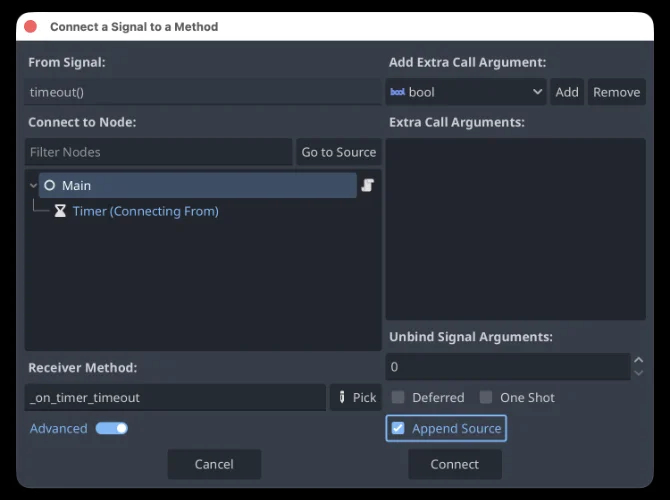The height and width of the screenshot is (500, 670).
Task: Cancel the signal connection dialog
Action: 214,464
